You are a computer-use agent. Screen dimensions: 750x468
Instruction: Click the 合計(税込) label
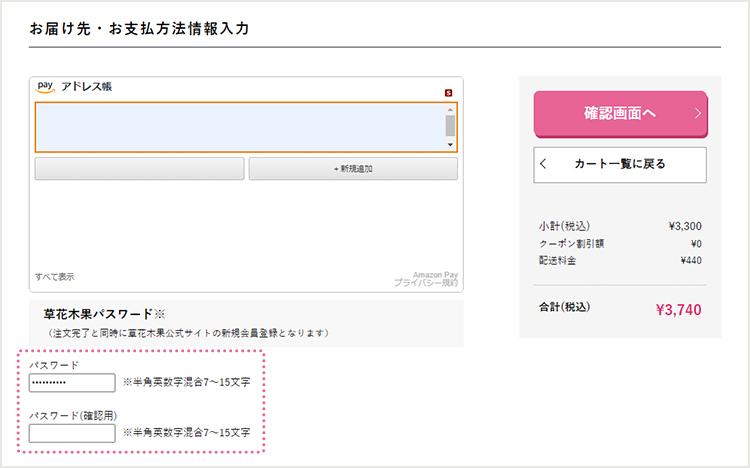pyautogui.click(x=564, y=307)
